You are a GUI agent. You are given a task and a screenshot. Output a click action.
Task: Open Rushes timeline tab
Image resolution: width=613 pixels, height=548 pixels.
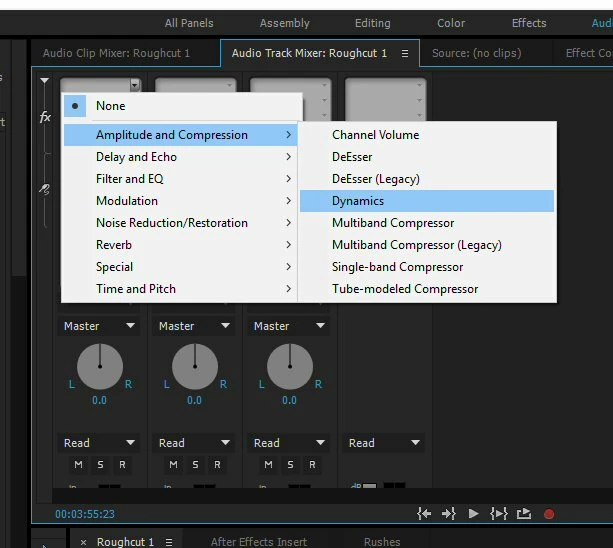[382, 542]
